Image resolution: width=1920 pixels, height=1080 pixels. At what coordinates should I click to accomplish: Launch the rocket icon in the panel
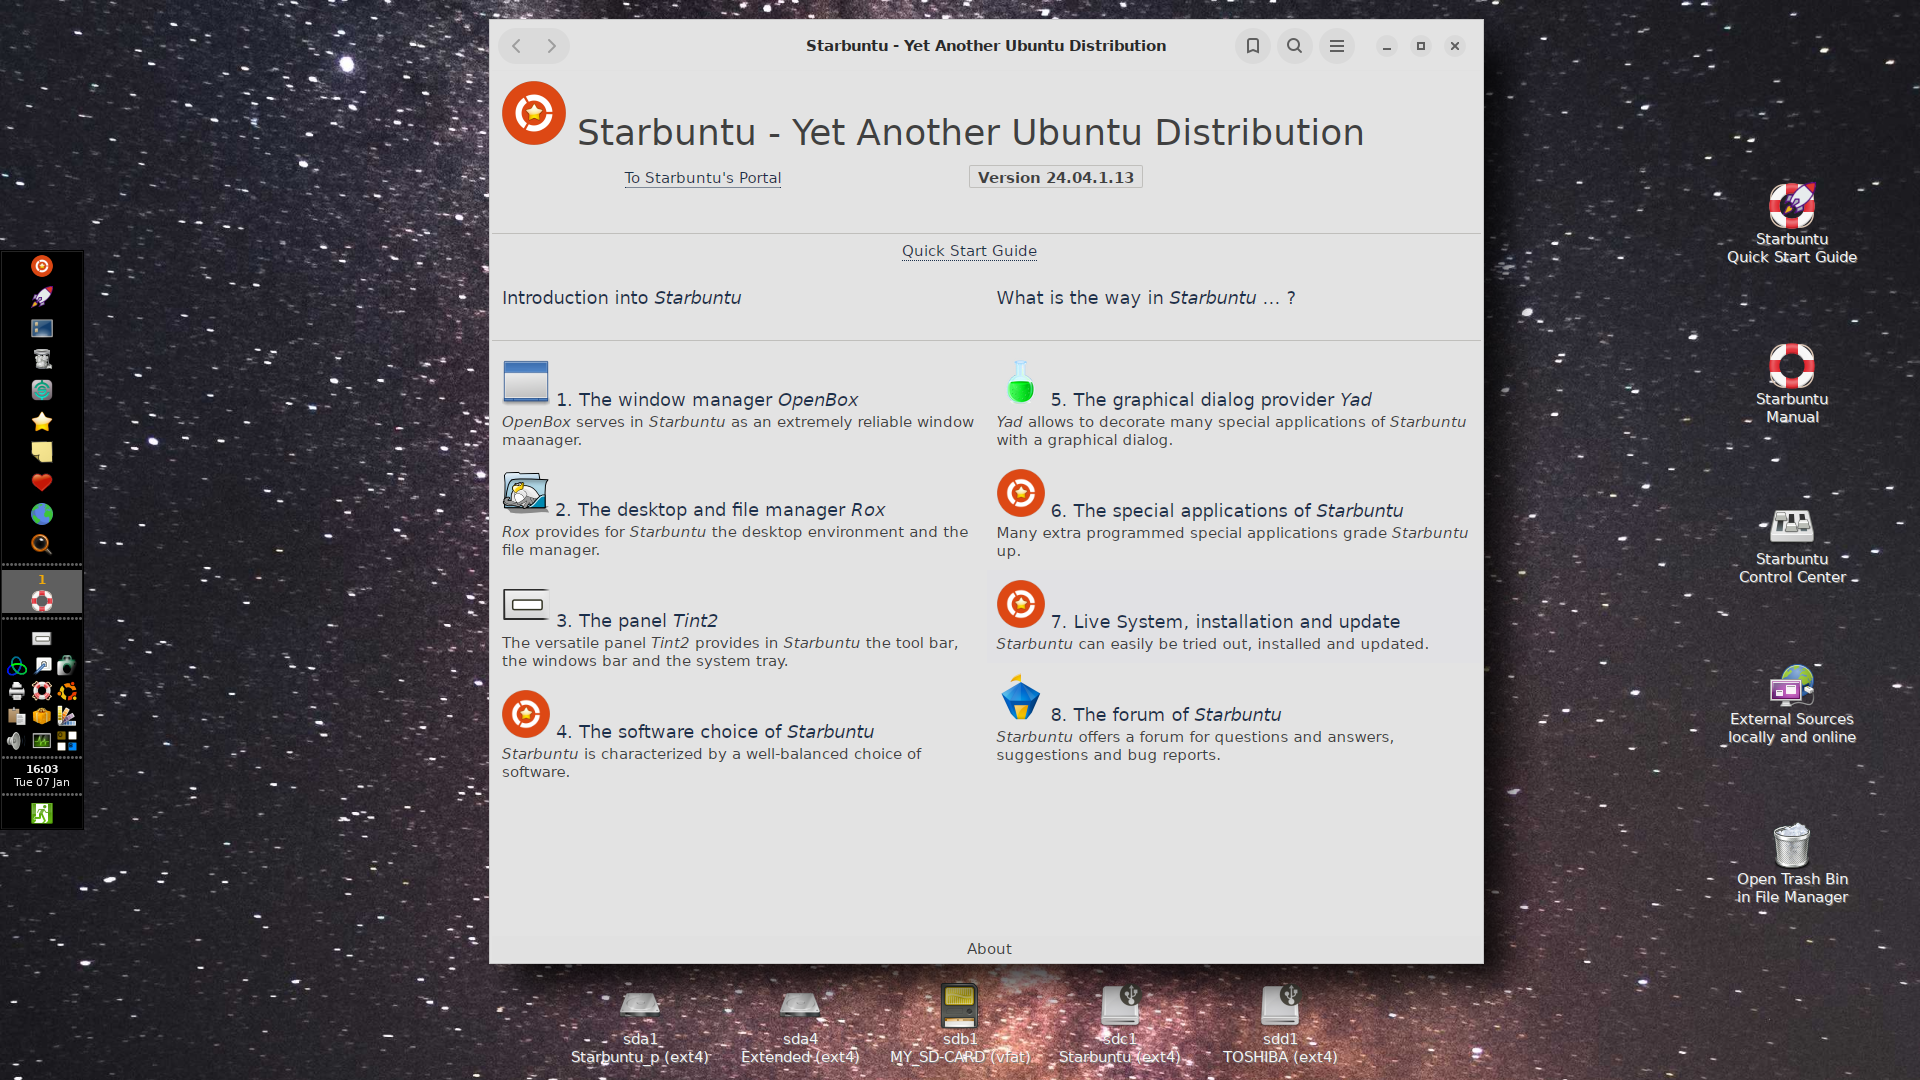[42, 297]
